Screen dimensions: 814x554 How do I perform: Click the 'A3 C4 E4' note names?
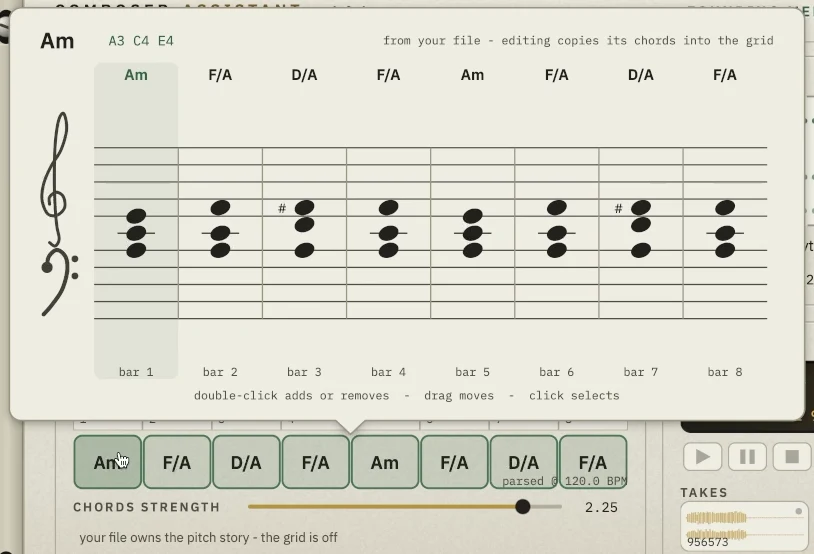point(141,40)
